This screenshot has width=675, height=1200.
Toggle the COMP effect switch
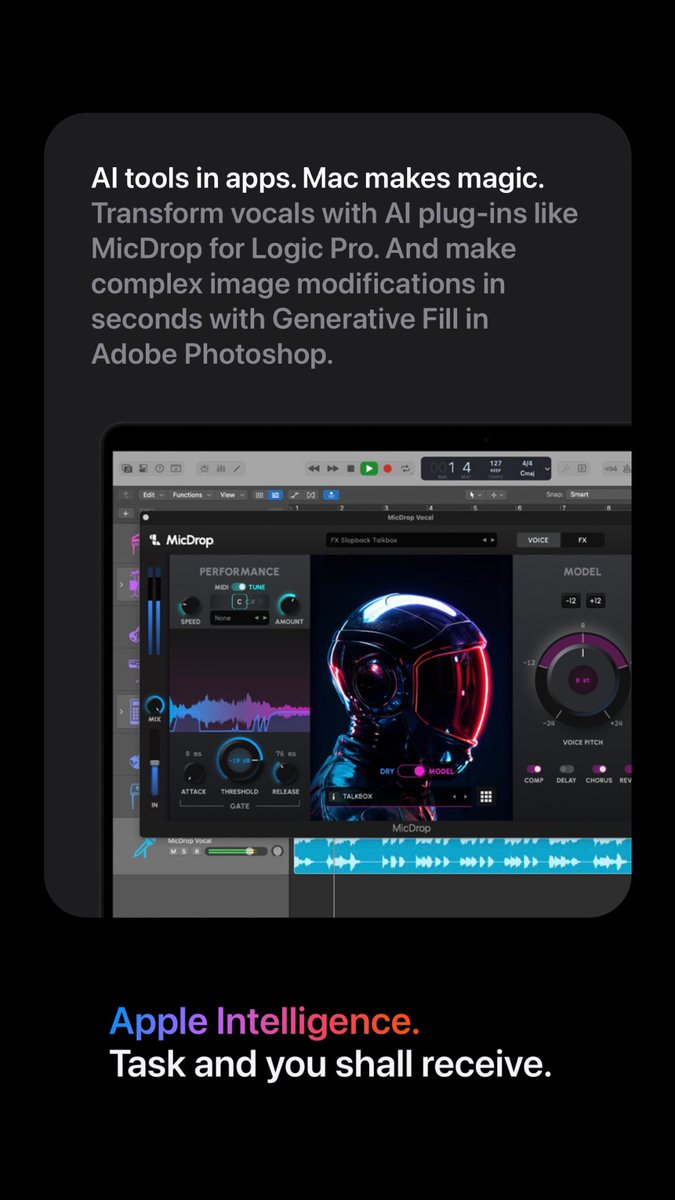coord(534,769)
